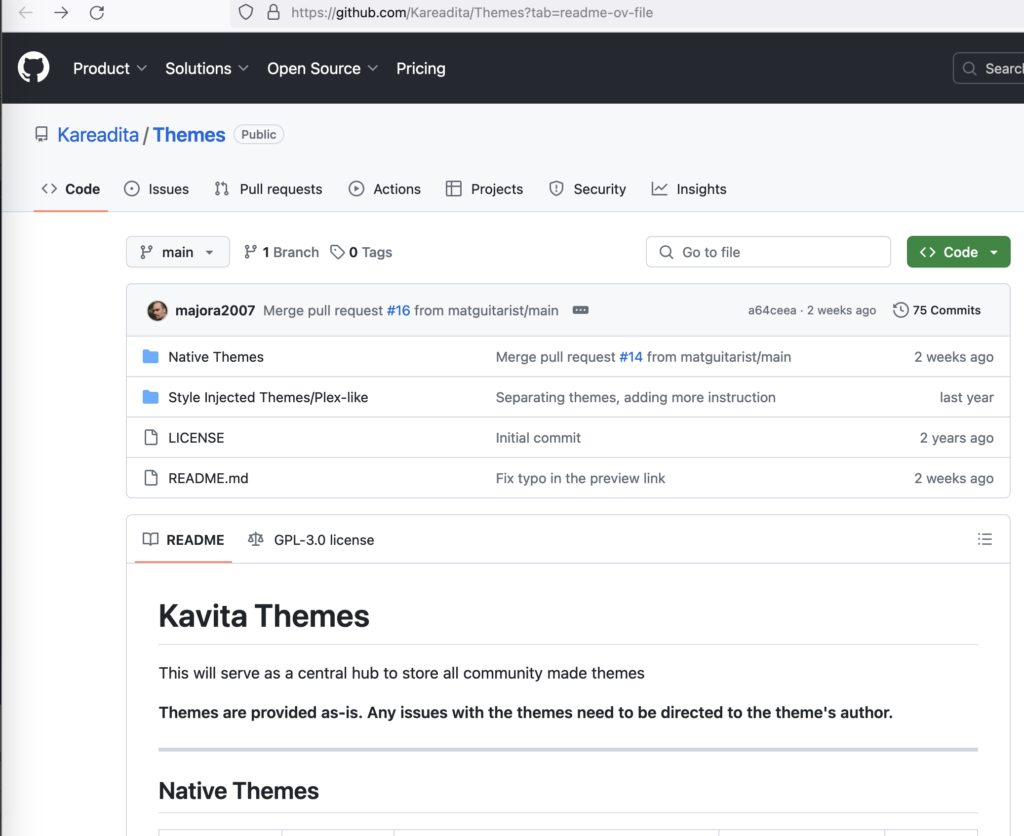
Task: Click the GitHub Octocat logo
Action: tap(33, 67)
